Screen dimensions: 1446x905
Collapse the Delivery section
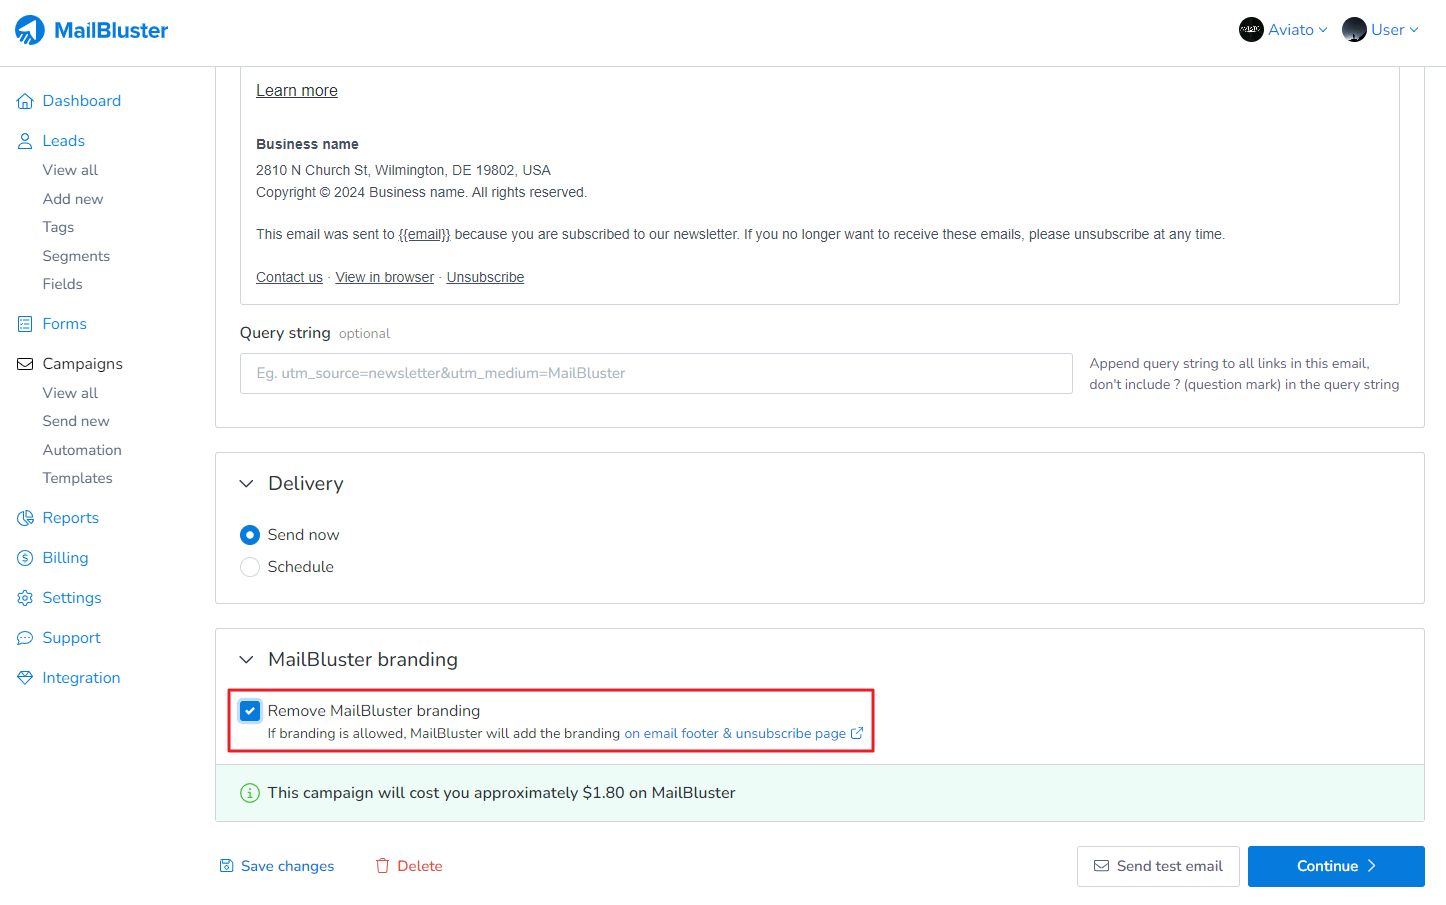pos(246,483)
